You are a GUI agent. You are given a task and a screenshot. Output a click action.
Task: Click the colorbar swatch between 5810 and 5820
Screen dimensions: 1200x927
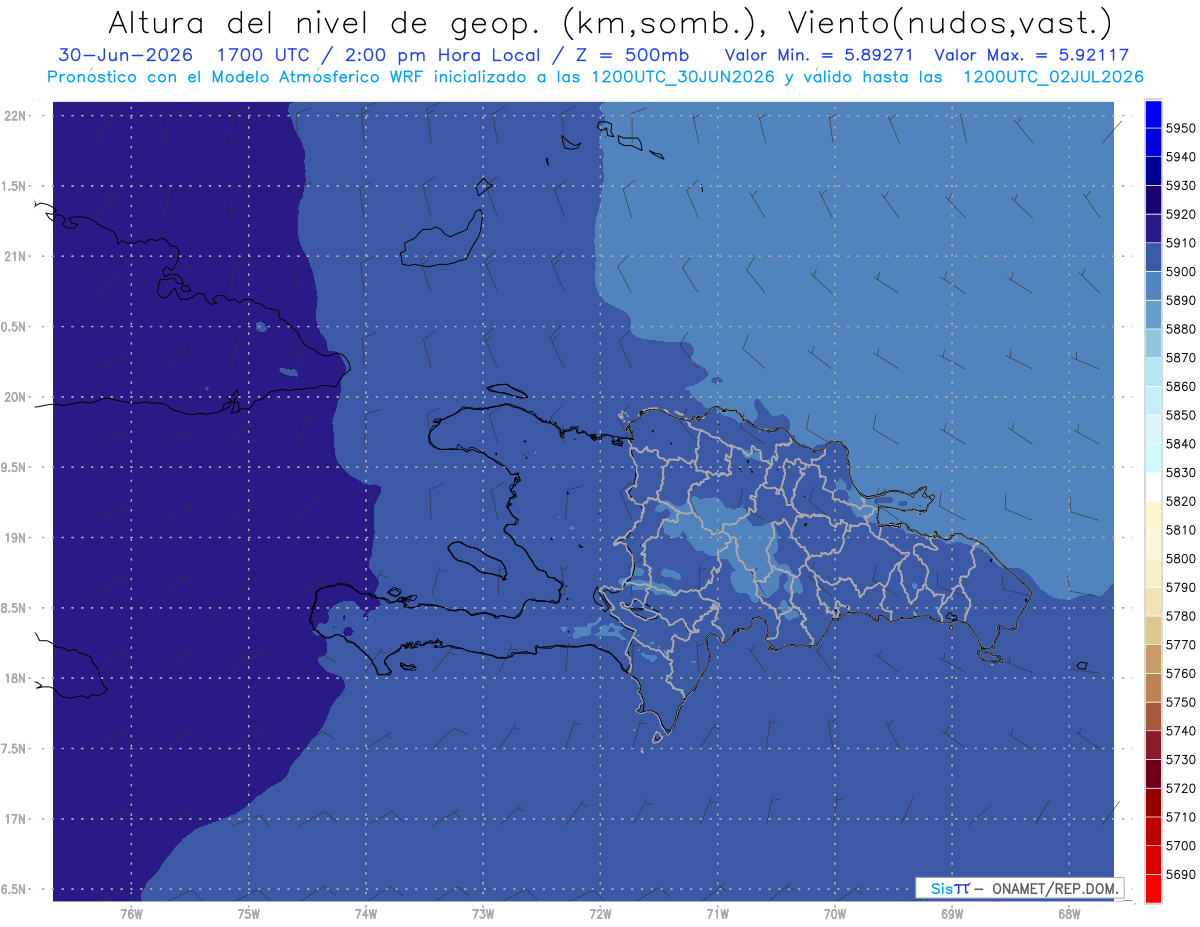pos(1153,516)
